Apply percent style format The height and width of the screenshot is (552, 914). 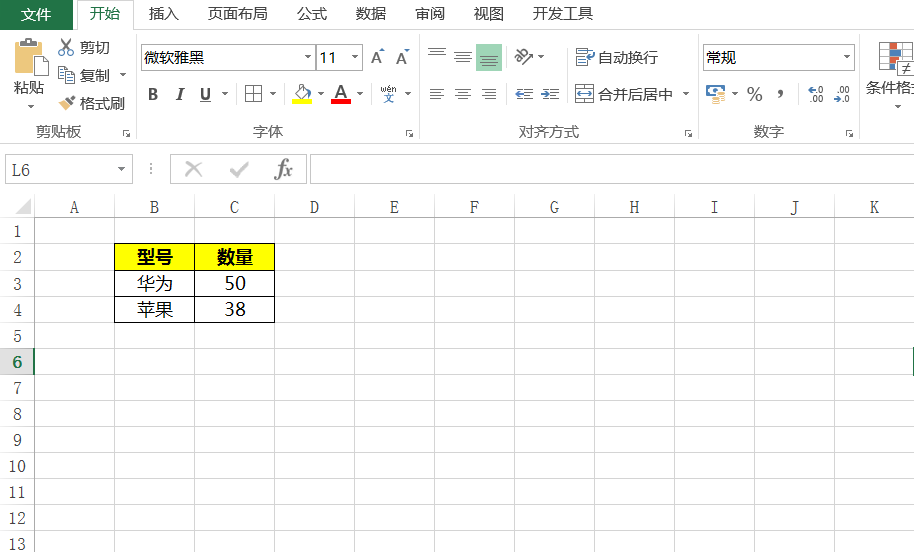755,94
